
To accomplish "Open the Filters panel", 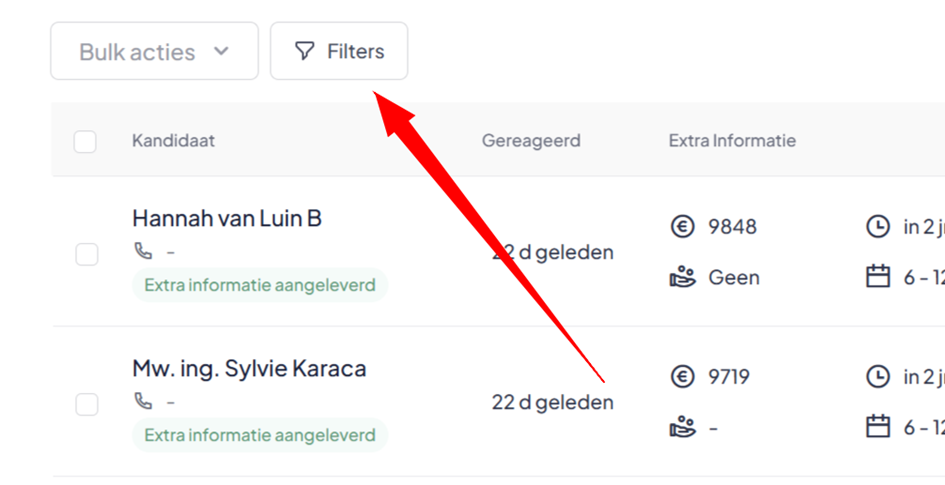I will 339,51.
